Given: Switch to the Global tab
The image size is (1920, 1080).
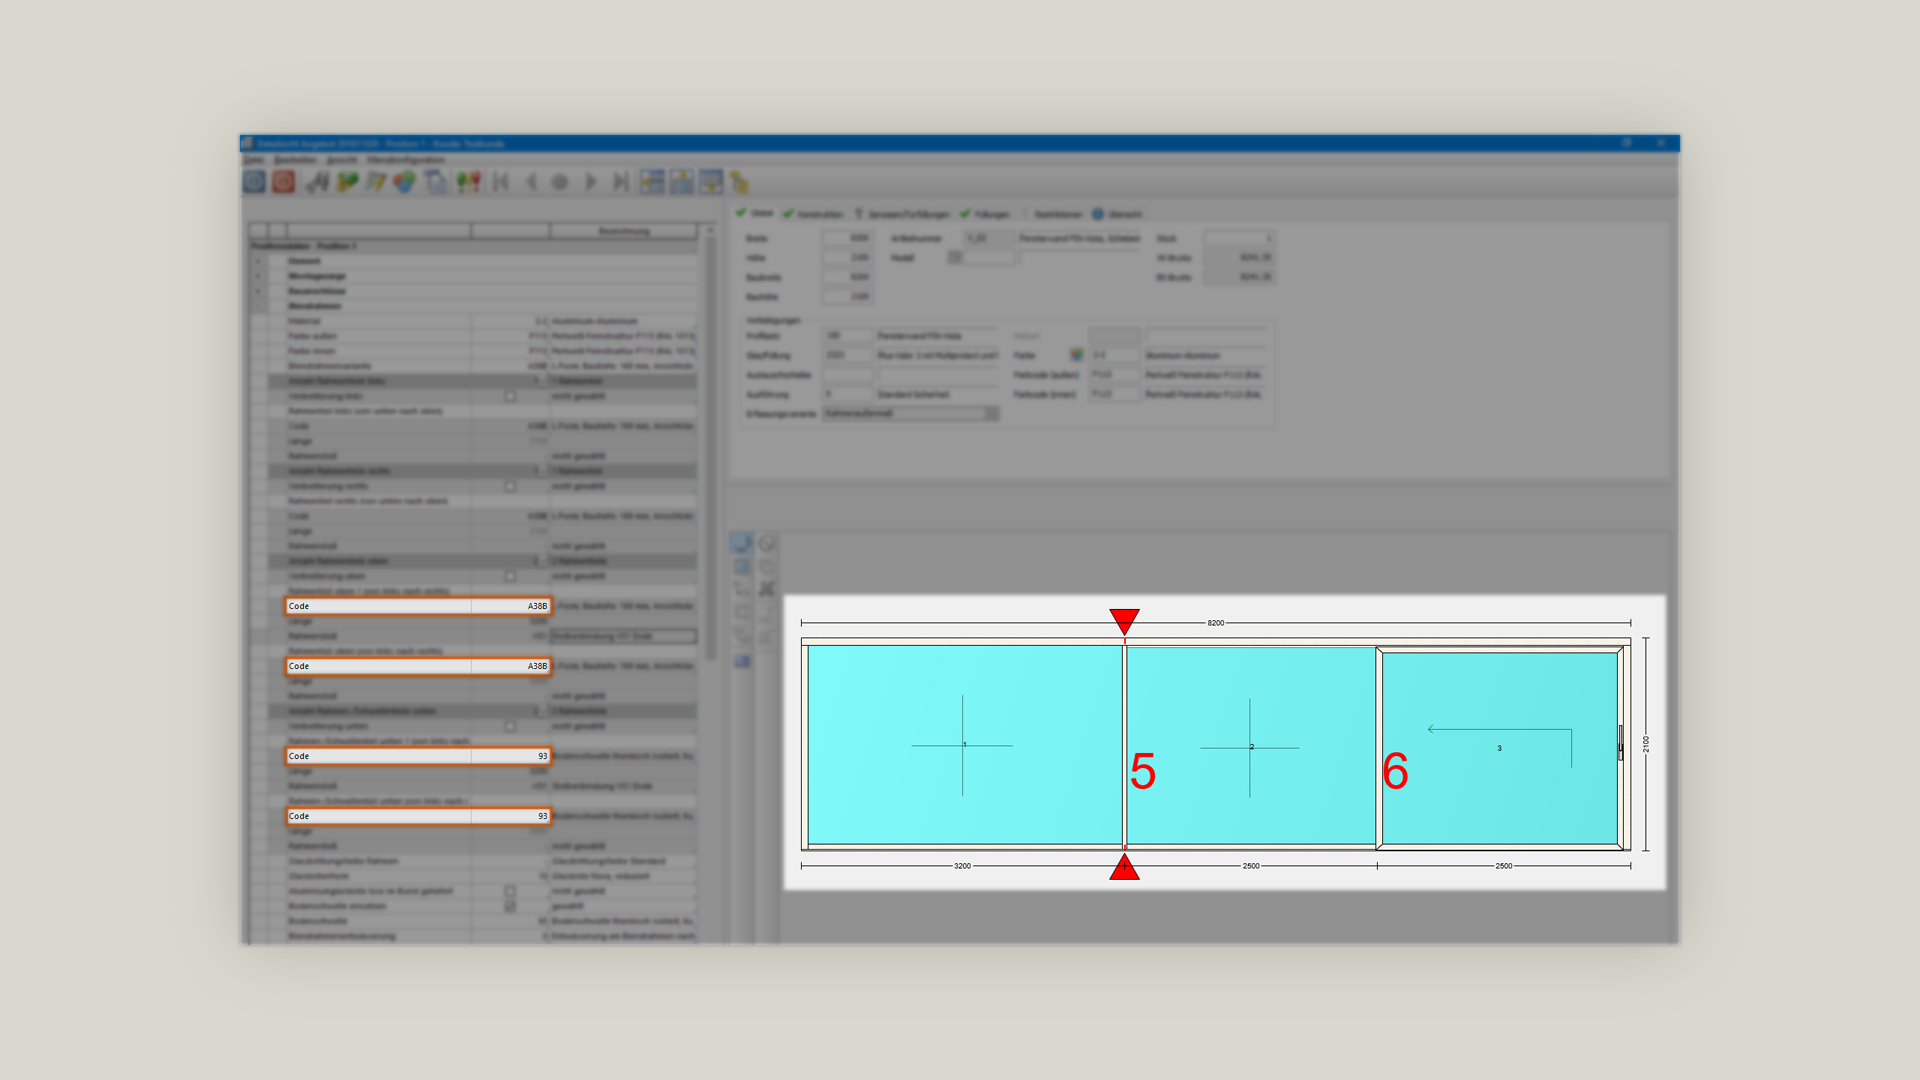Looking at the screenshot, I should coord(755,213).
